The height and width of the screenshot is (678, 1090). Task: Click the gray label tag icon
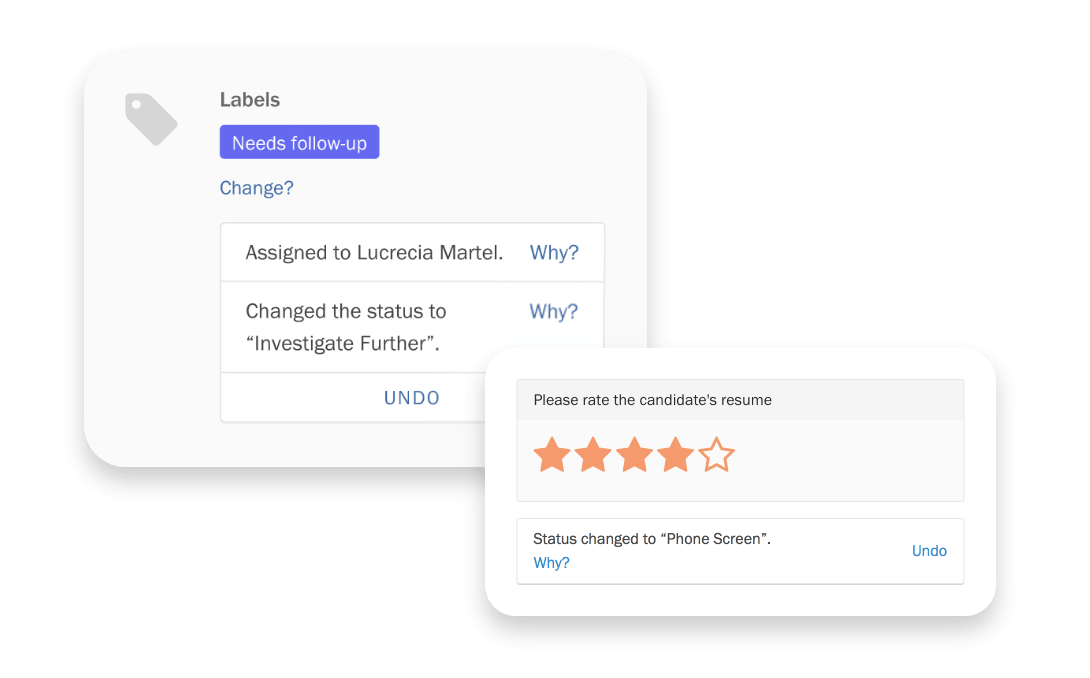click(151, 119)
